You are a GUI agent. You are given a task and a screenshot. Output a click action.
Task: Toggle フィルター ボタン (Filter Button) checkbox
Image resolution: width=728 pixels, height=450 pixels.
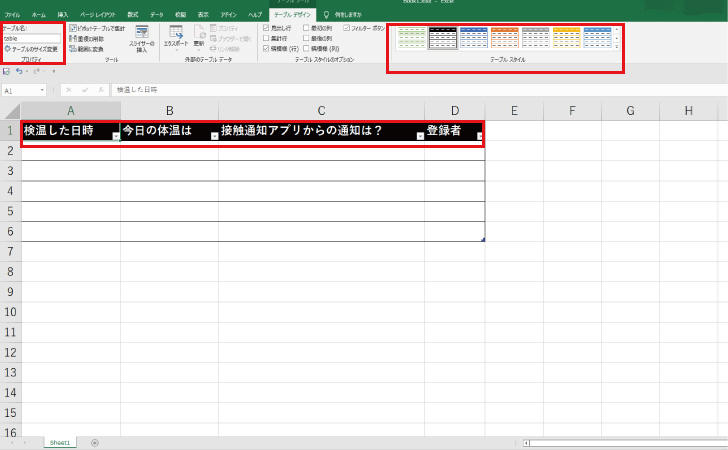click(x=346, y=28)
